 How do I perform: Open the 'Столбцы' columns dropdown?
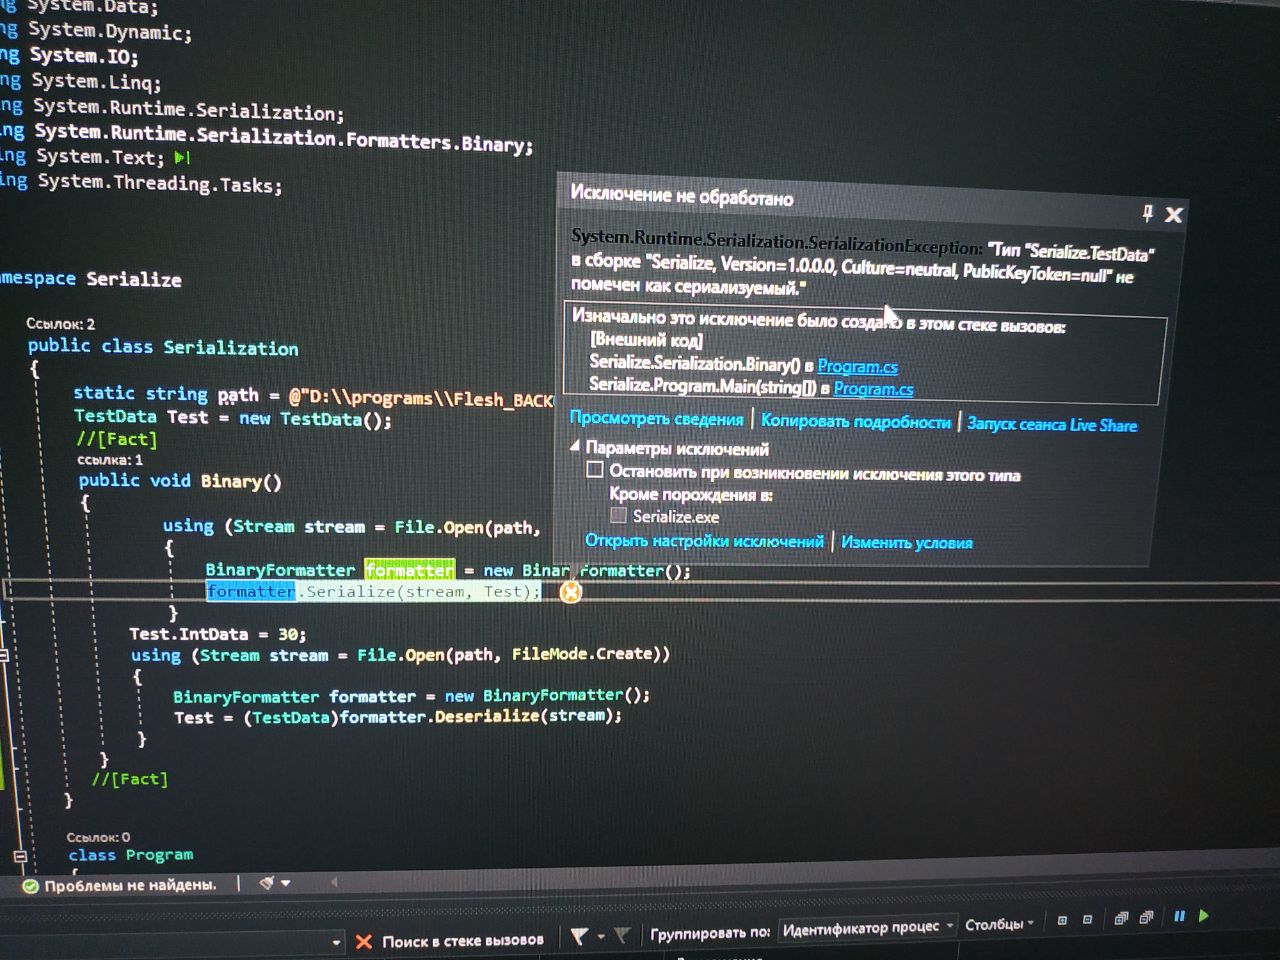click(999, 924)
